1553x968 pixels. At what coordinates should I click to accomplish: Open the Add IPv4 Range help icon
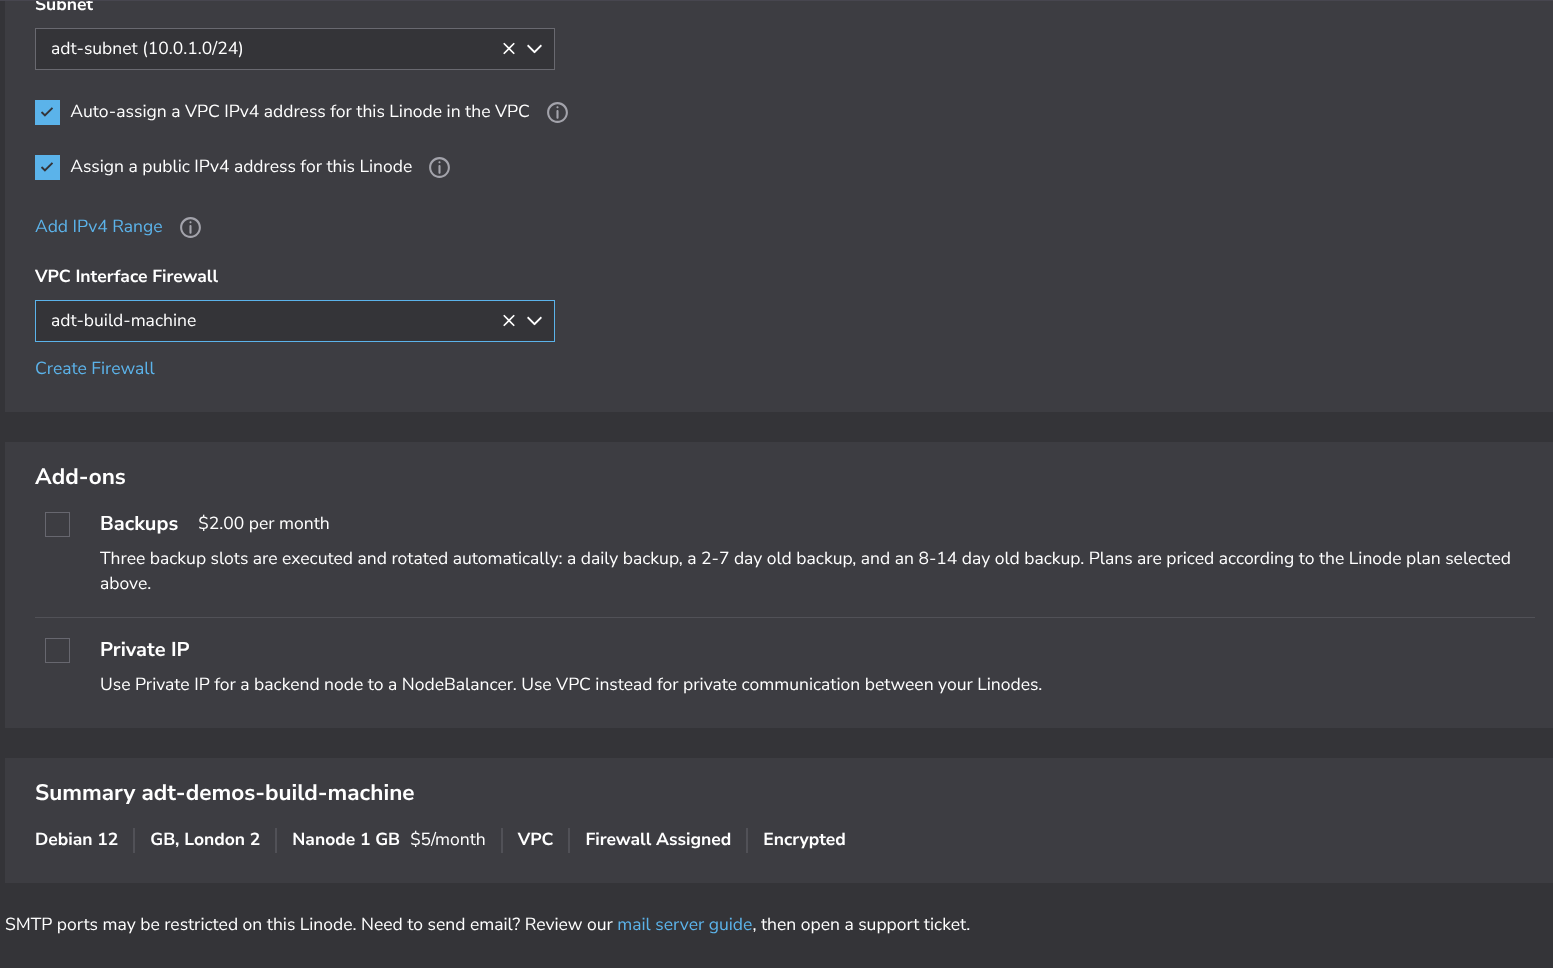click(190, 228)
